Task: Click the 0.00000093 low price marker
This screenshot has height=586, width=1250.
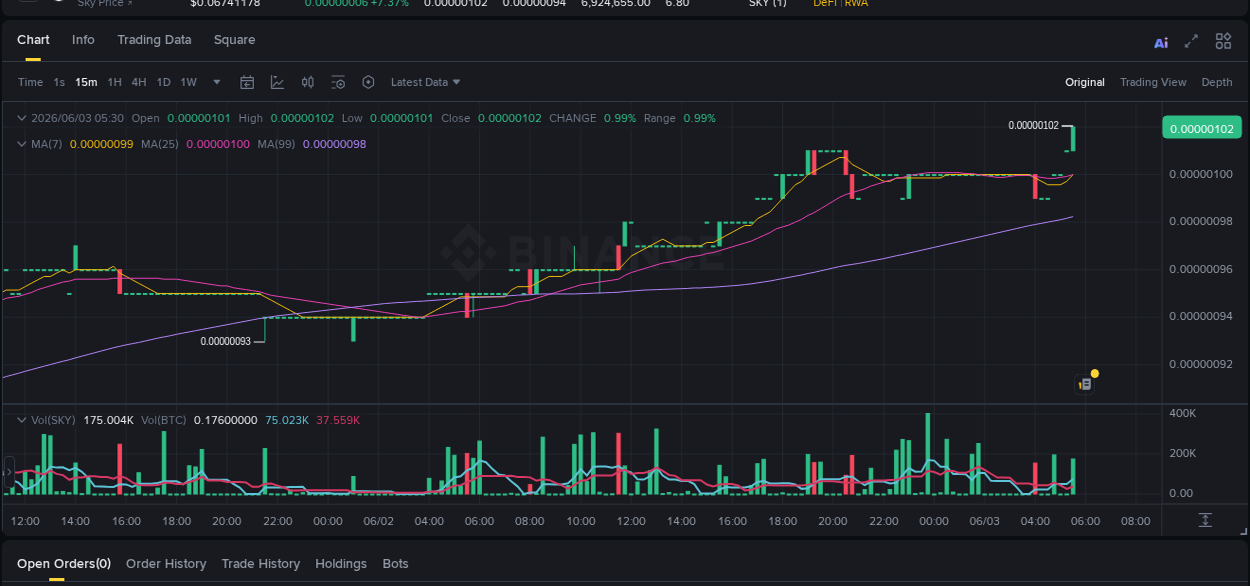Action: [225, 341]
